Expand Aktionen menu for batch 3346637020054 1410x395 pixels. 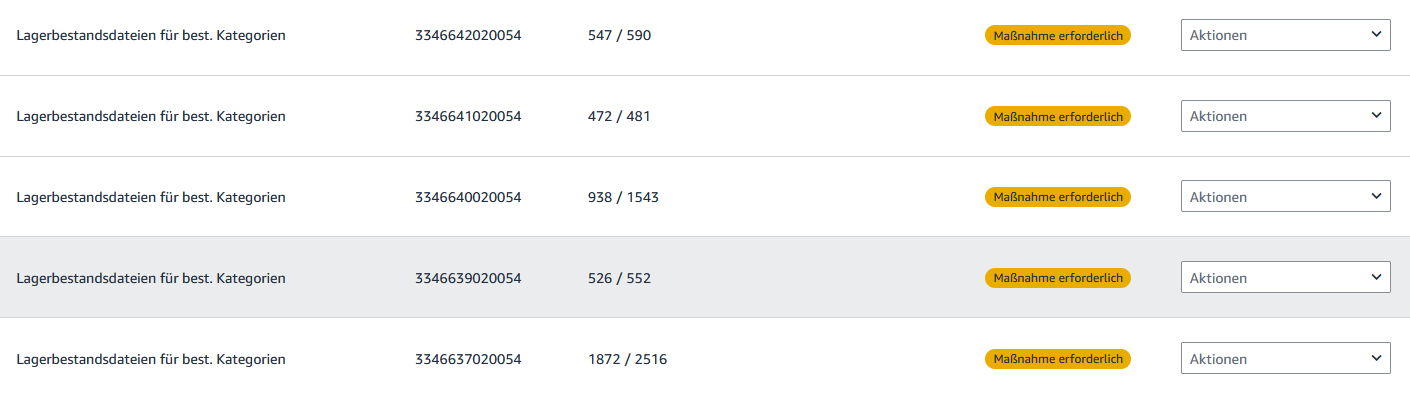tap(1285, 358)
